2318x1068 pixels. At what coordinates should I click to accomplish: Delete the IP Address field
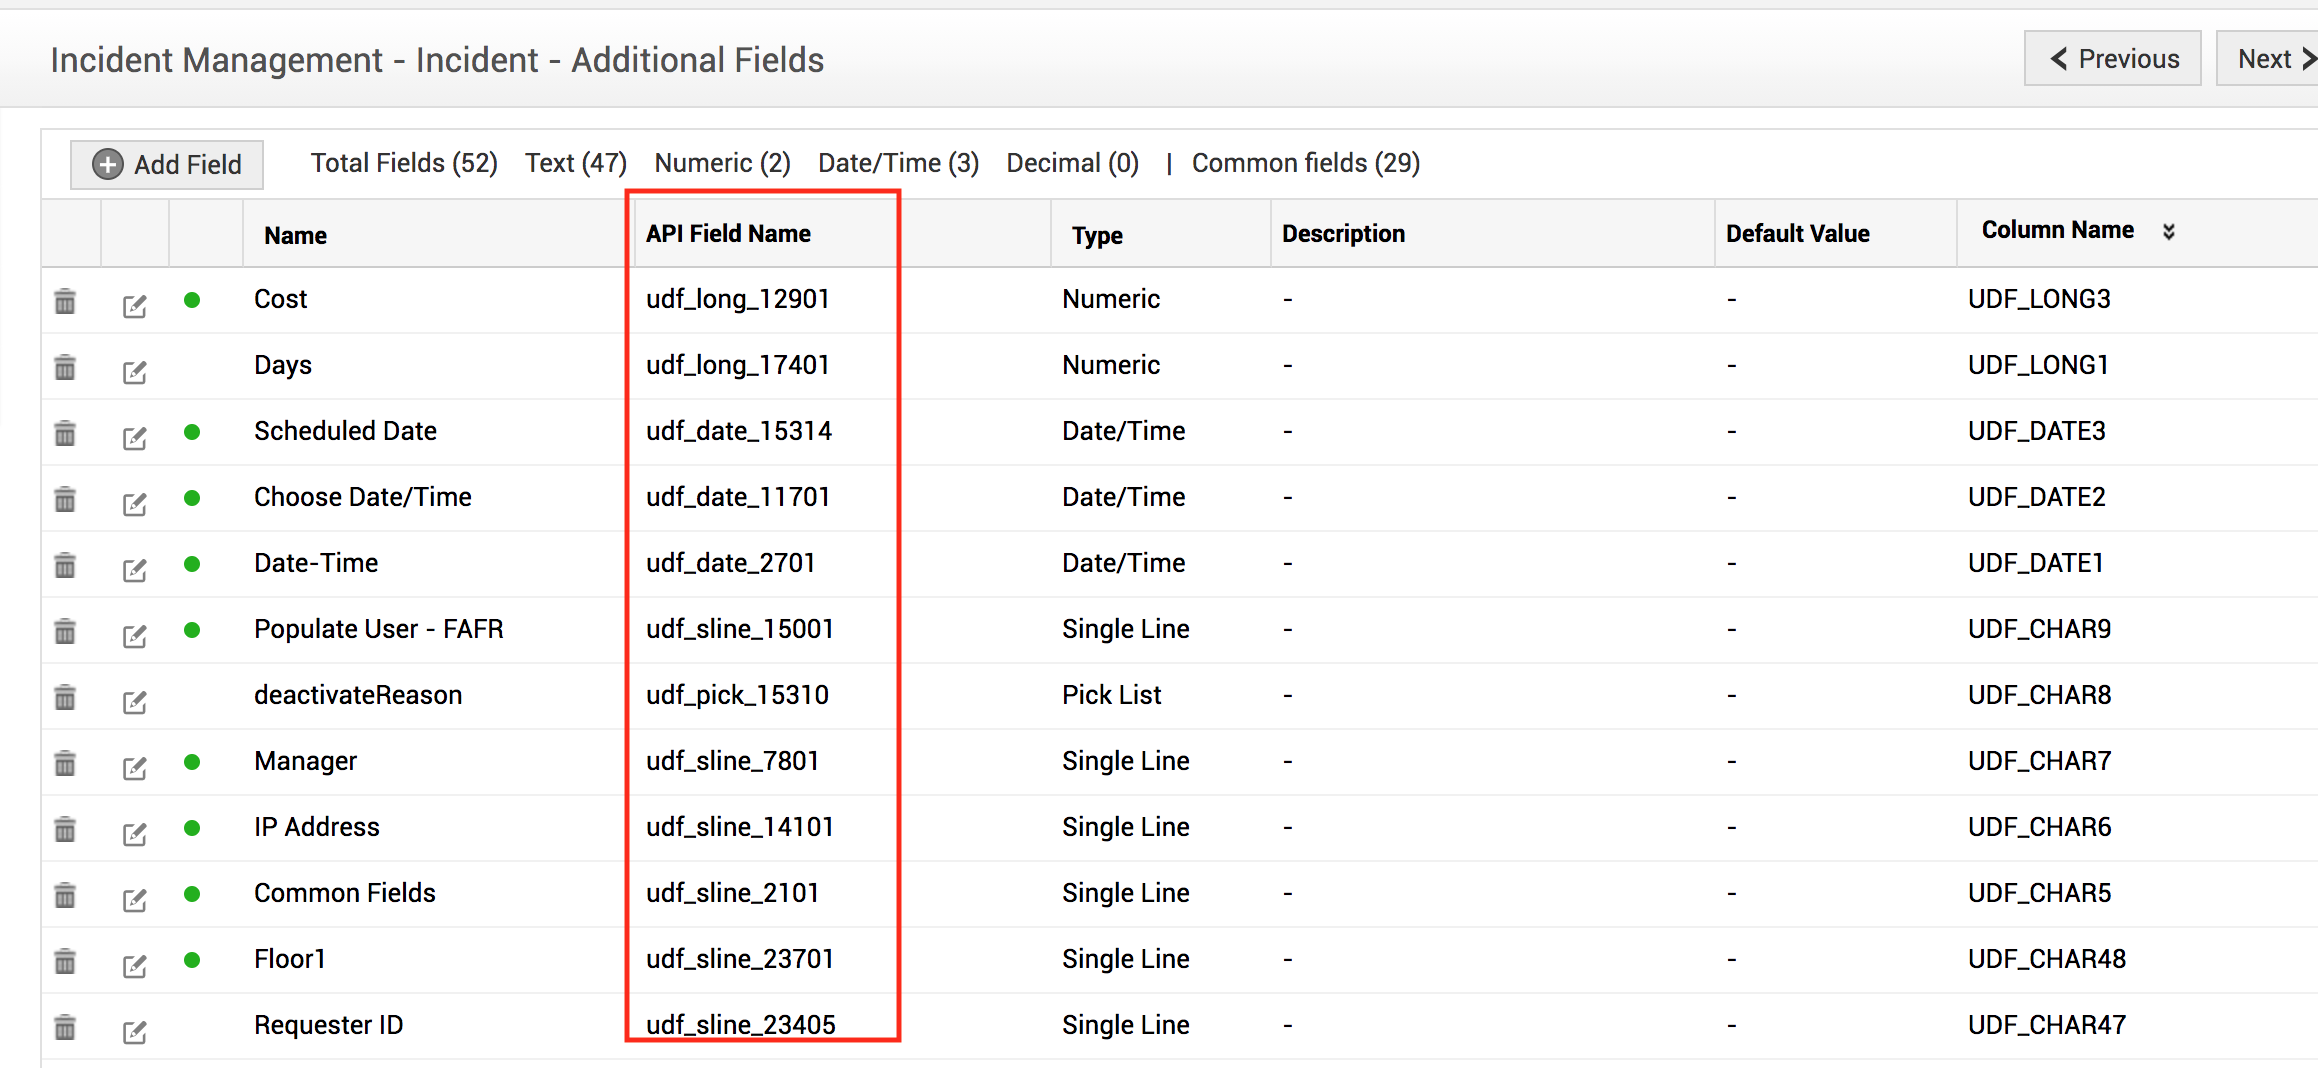point(65,829)
